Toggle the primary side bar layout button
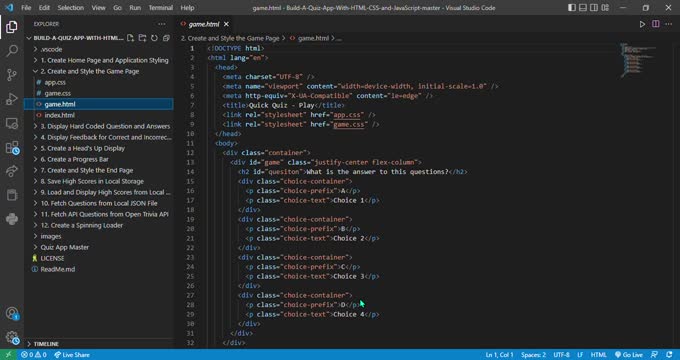Screen dimensions: 680x360 coord(572,7)
